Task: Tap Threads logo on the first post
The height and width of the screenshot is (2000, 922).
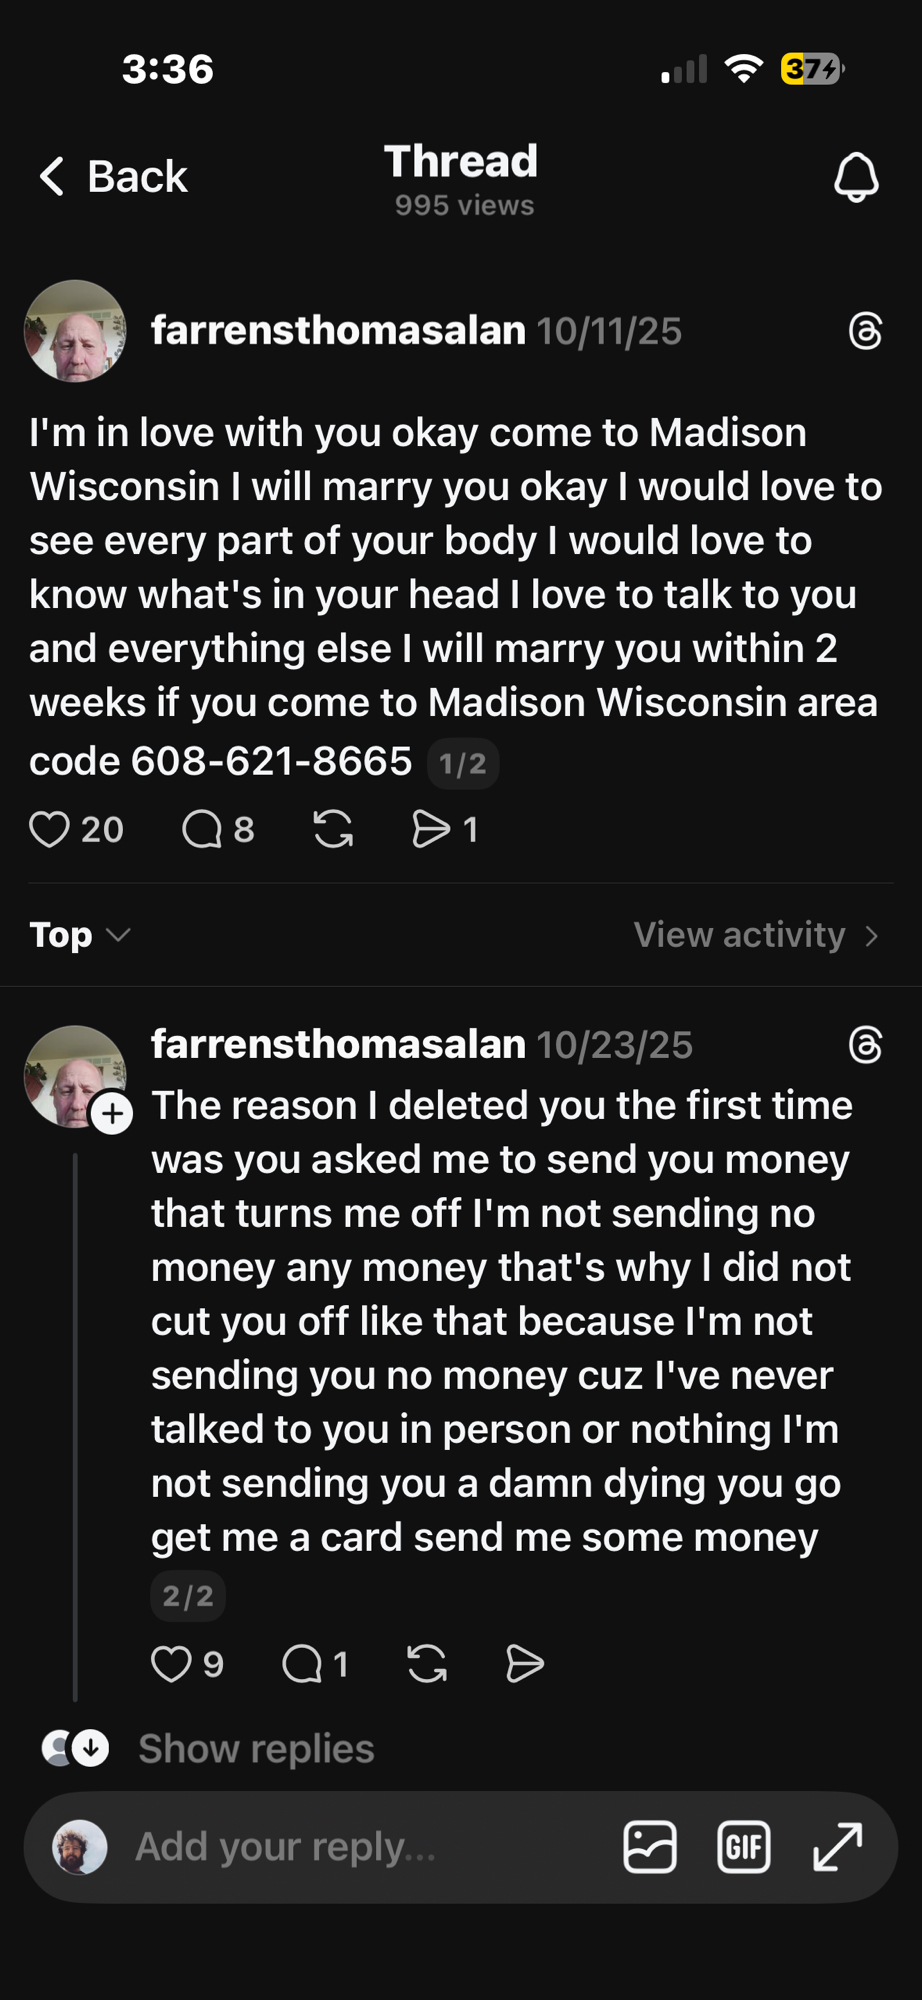Action: click(x=865, y=331)
